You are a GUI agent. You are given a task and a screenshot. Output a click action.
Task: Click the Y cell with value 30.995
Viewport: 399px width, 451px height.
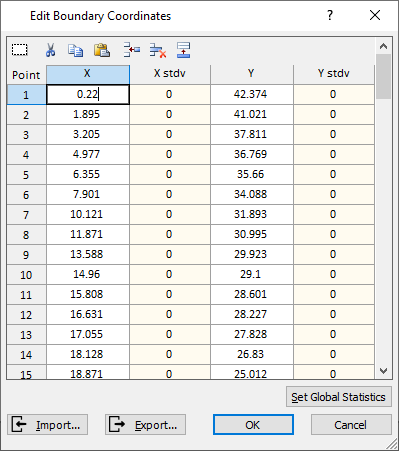click(252, 234)
